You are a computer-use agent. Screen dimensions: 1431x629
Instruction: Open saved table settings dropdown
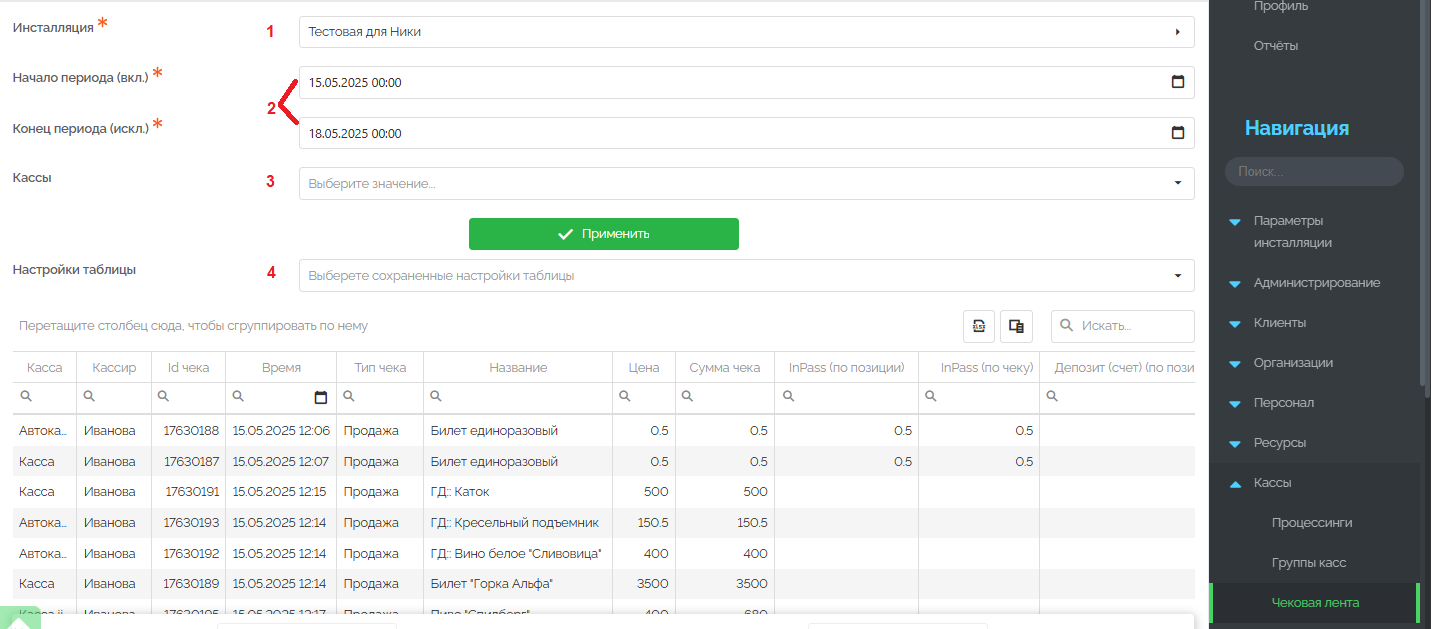point(746,275)
